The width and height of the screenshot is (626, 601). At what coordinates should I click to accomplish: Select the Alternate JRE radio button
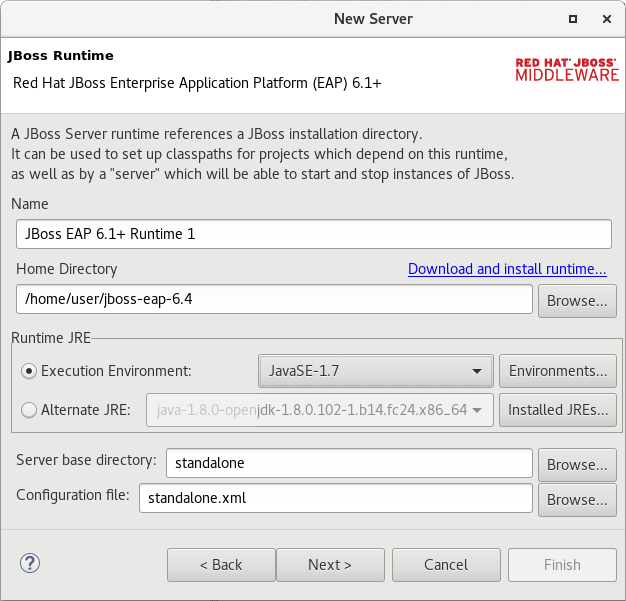point(29,410)
